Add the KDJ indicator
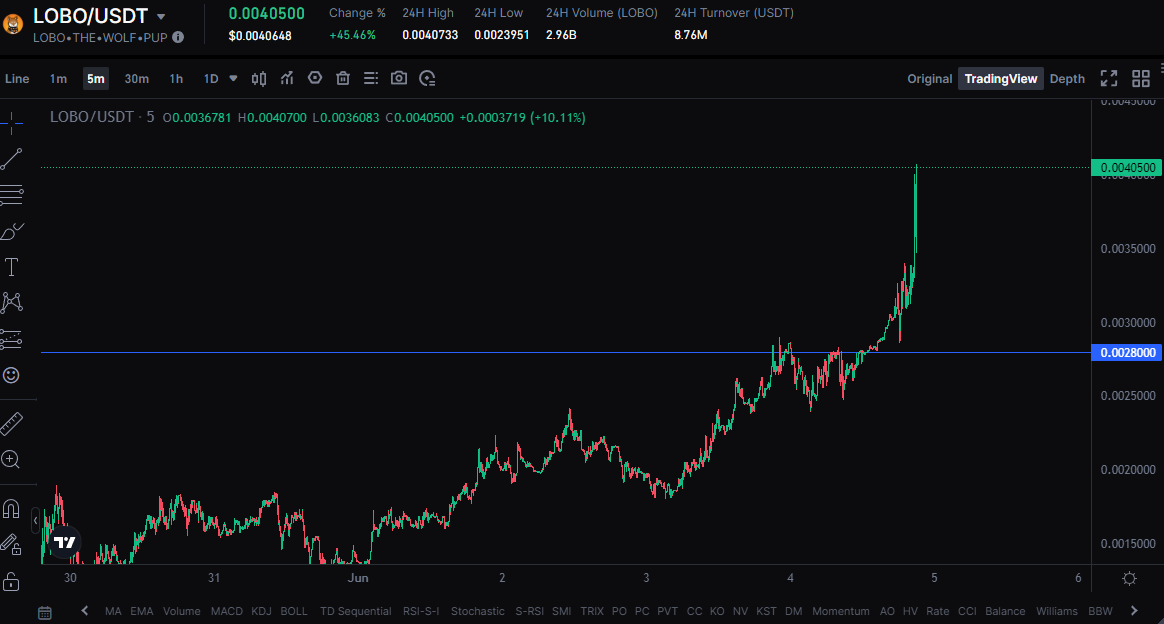1164x624 pixels. [x=261, y=611]
